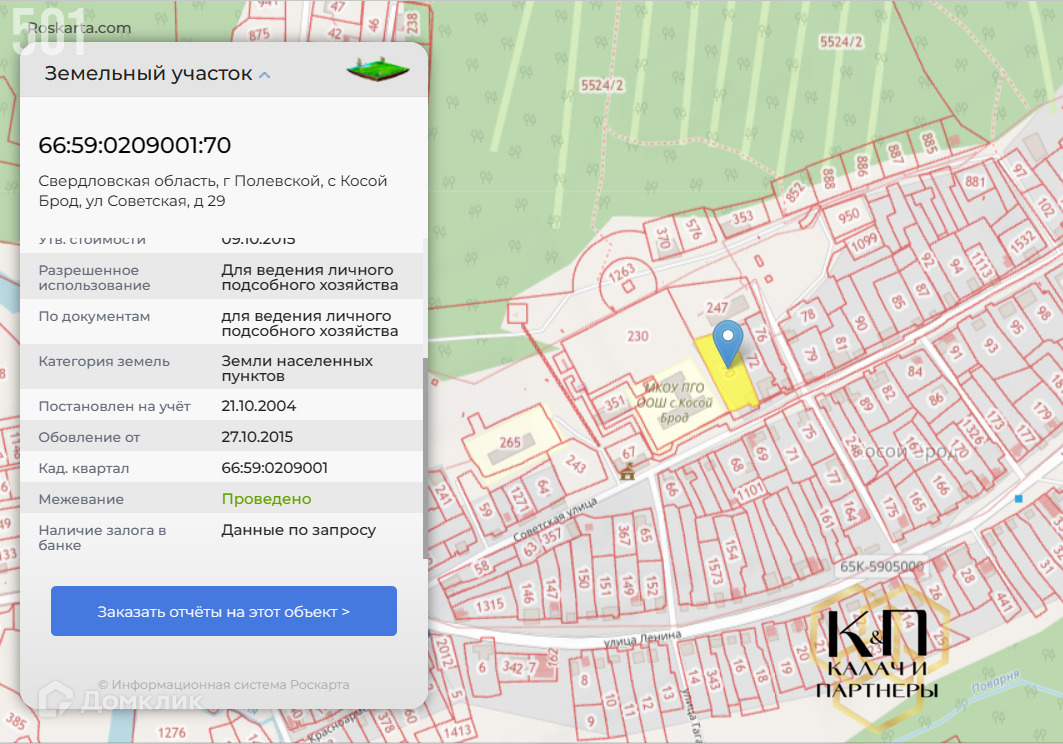Viewport: 1063px width, 744px height.
Task: Select parcel 1276 on the map
Action: (172, 732)
